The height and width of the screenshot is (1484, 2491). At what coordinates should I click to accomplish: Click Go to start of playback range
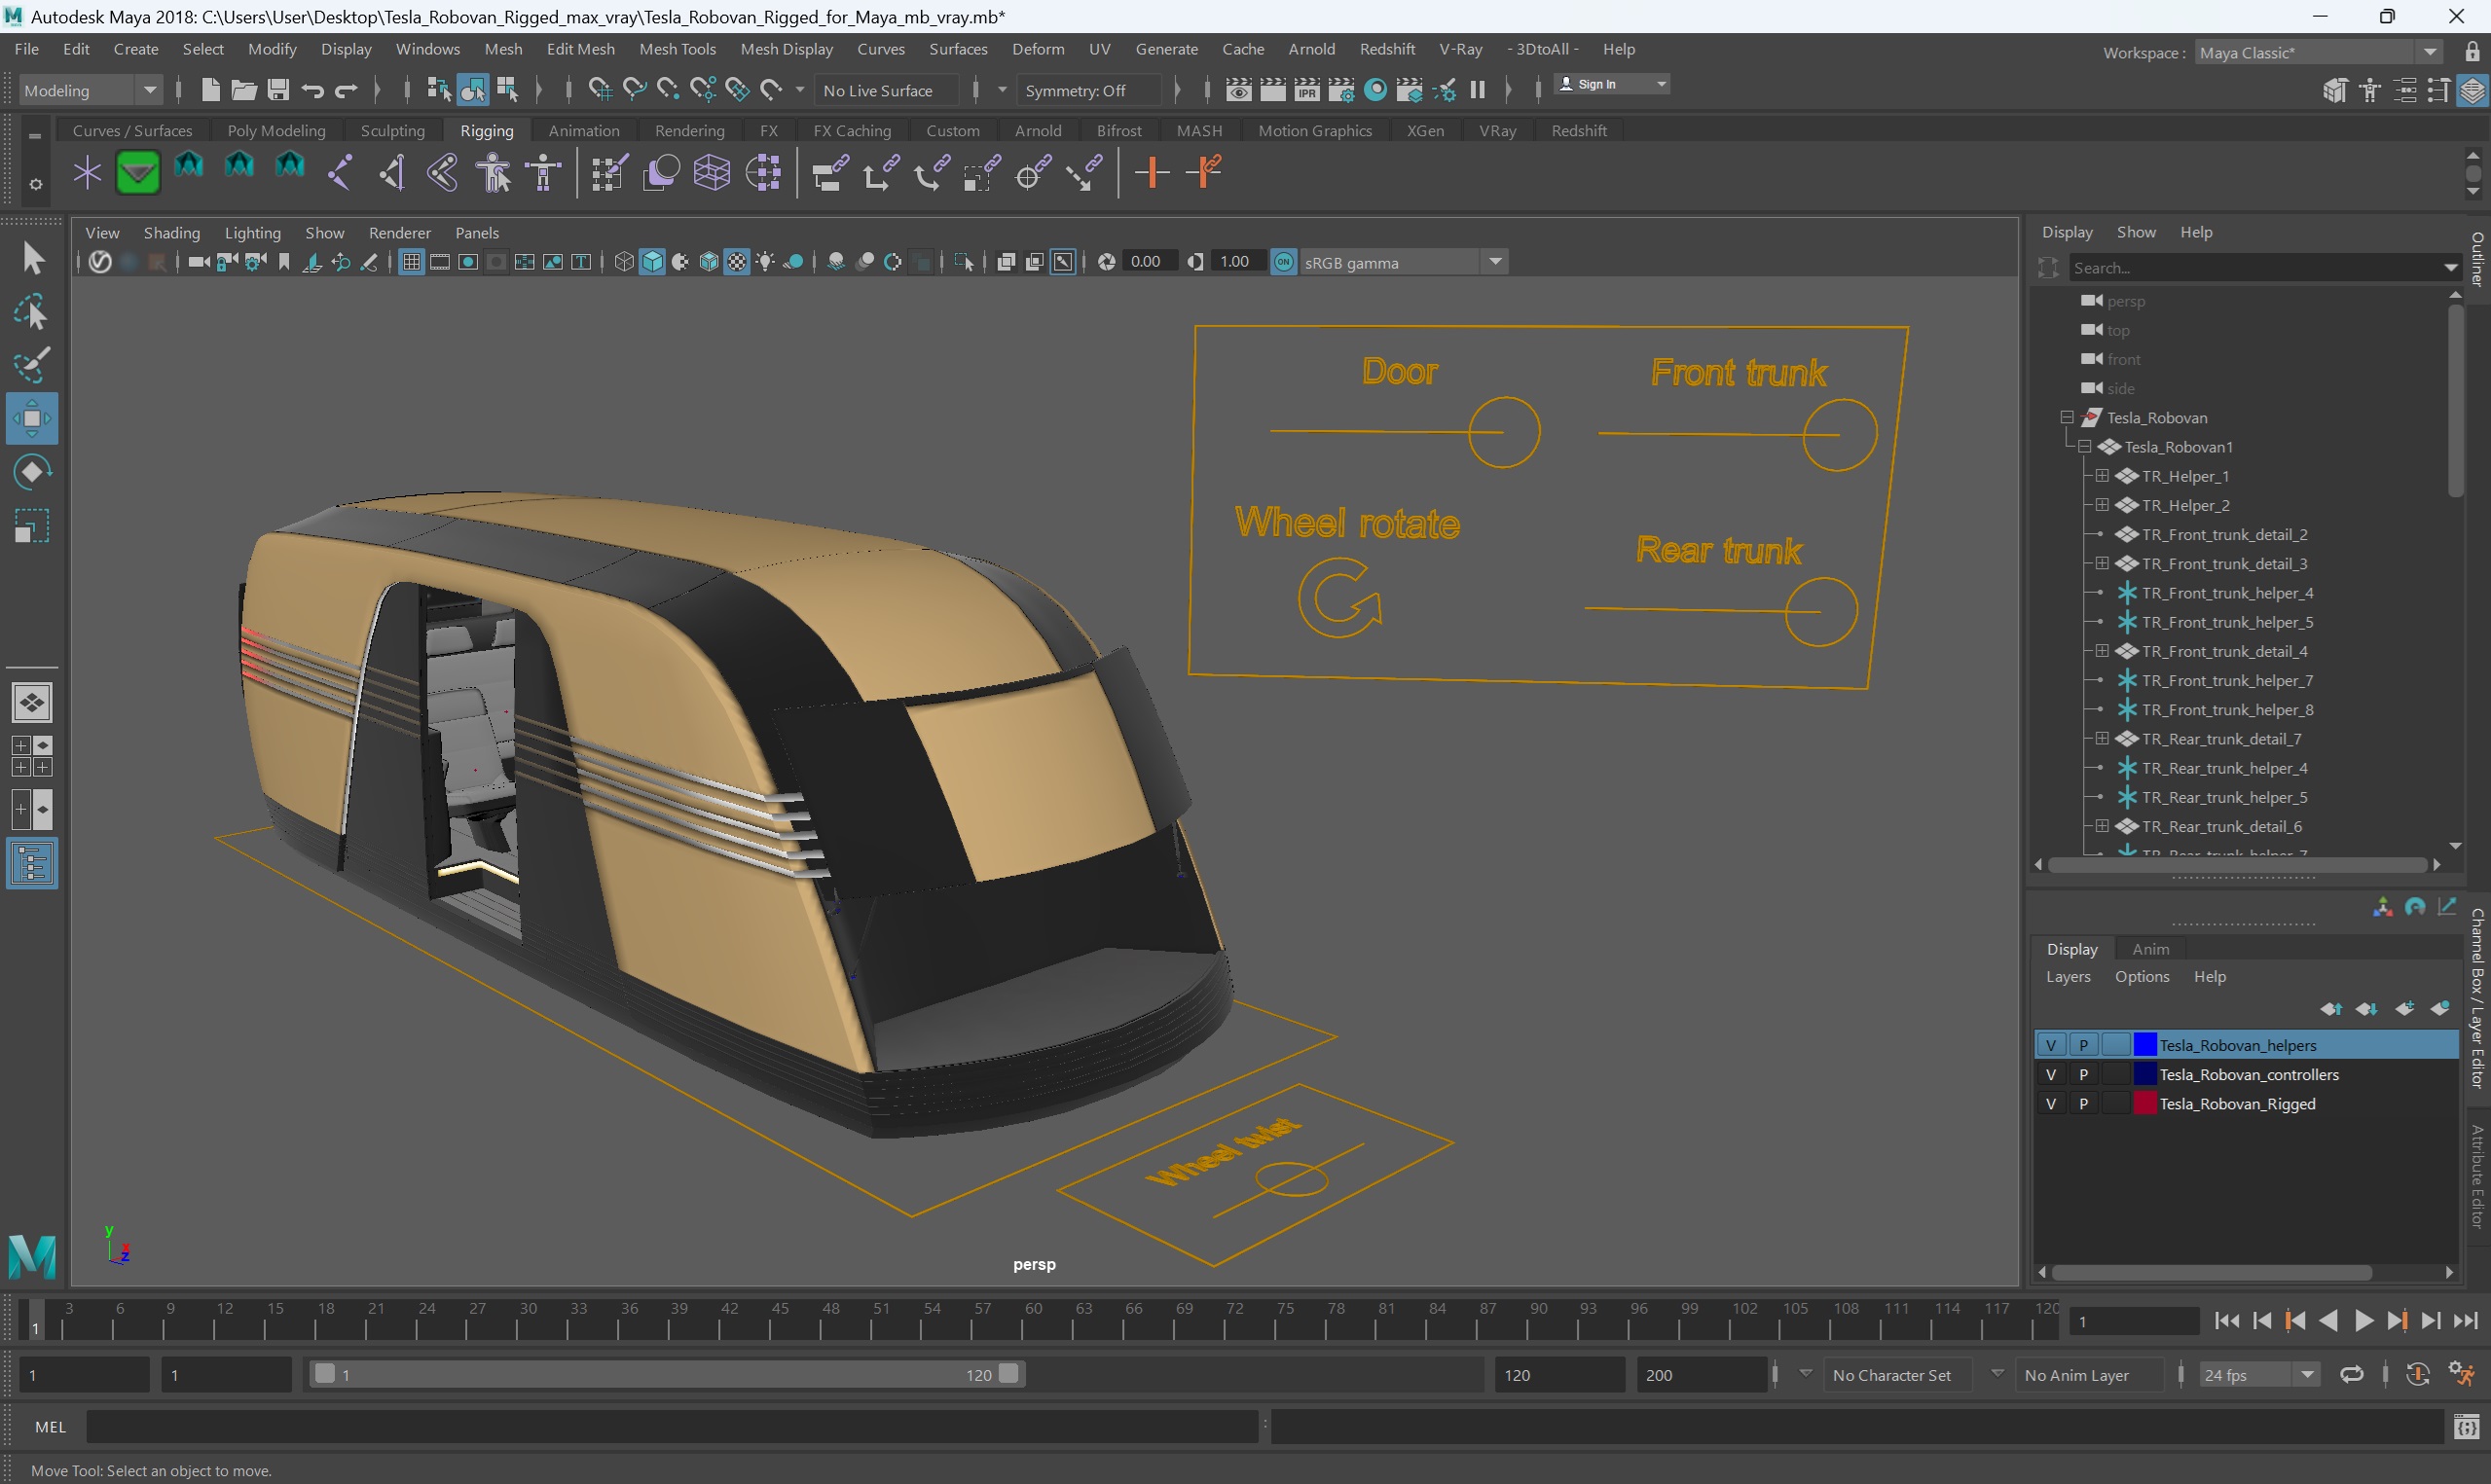point(2227,1321)
